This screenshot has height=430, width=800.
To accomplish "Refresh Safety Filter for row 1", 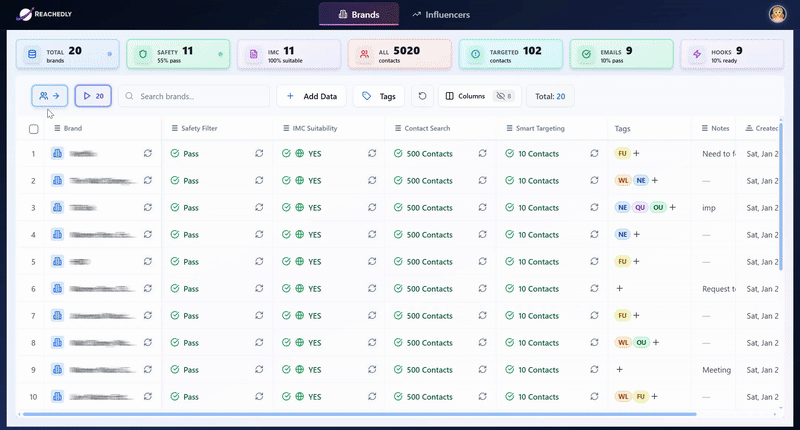I will [259, 153].
